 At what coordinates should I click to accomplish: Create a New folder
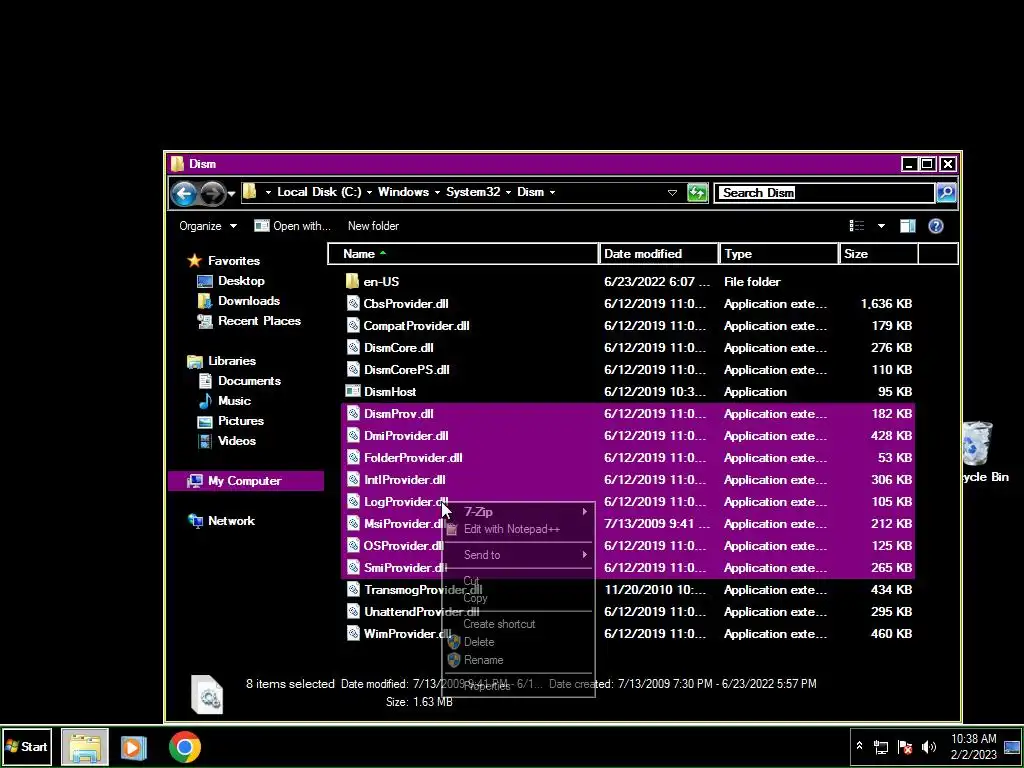373,226
